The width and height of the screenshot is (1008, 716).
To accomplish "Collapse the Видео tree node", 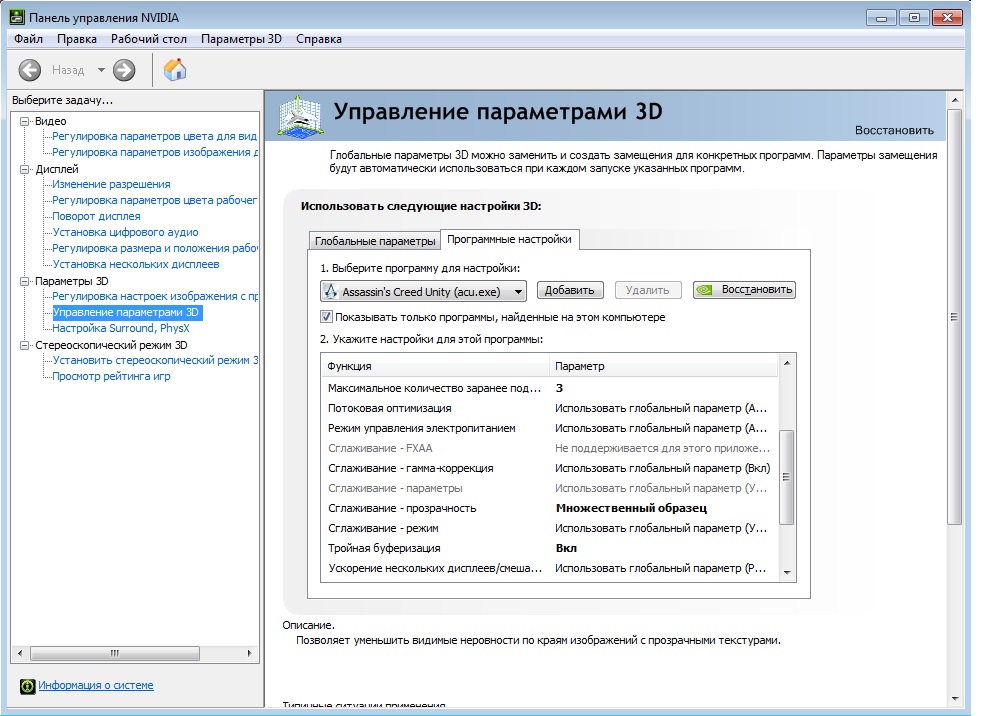I will point(26,121).
